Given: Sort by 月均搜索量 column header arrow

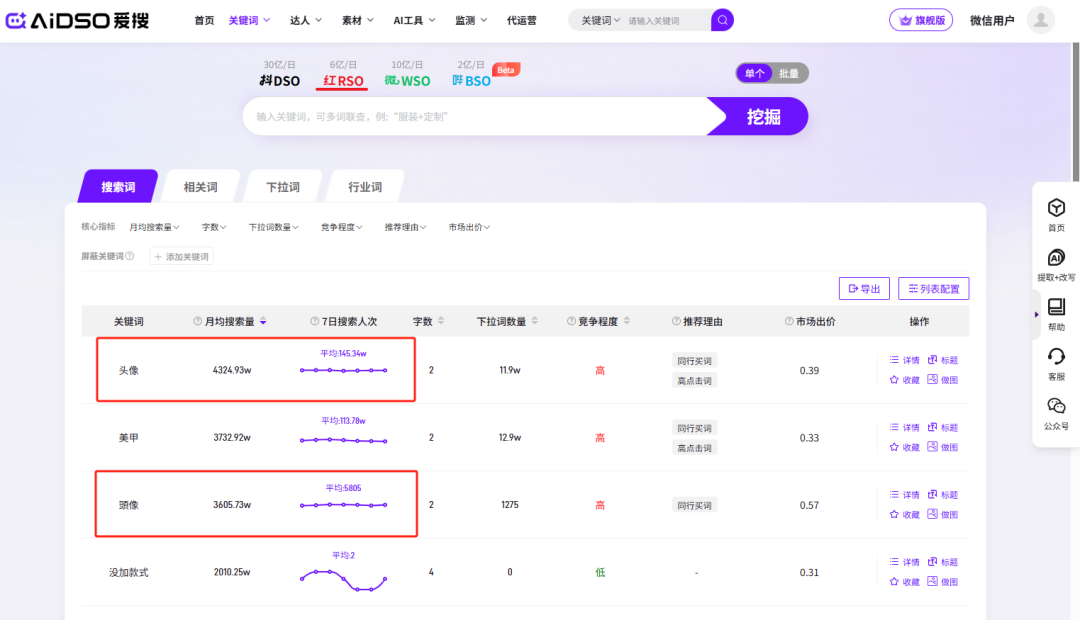Looking at the screenshot, I should [263, 321].
